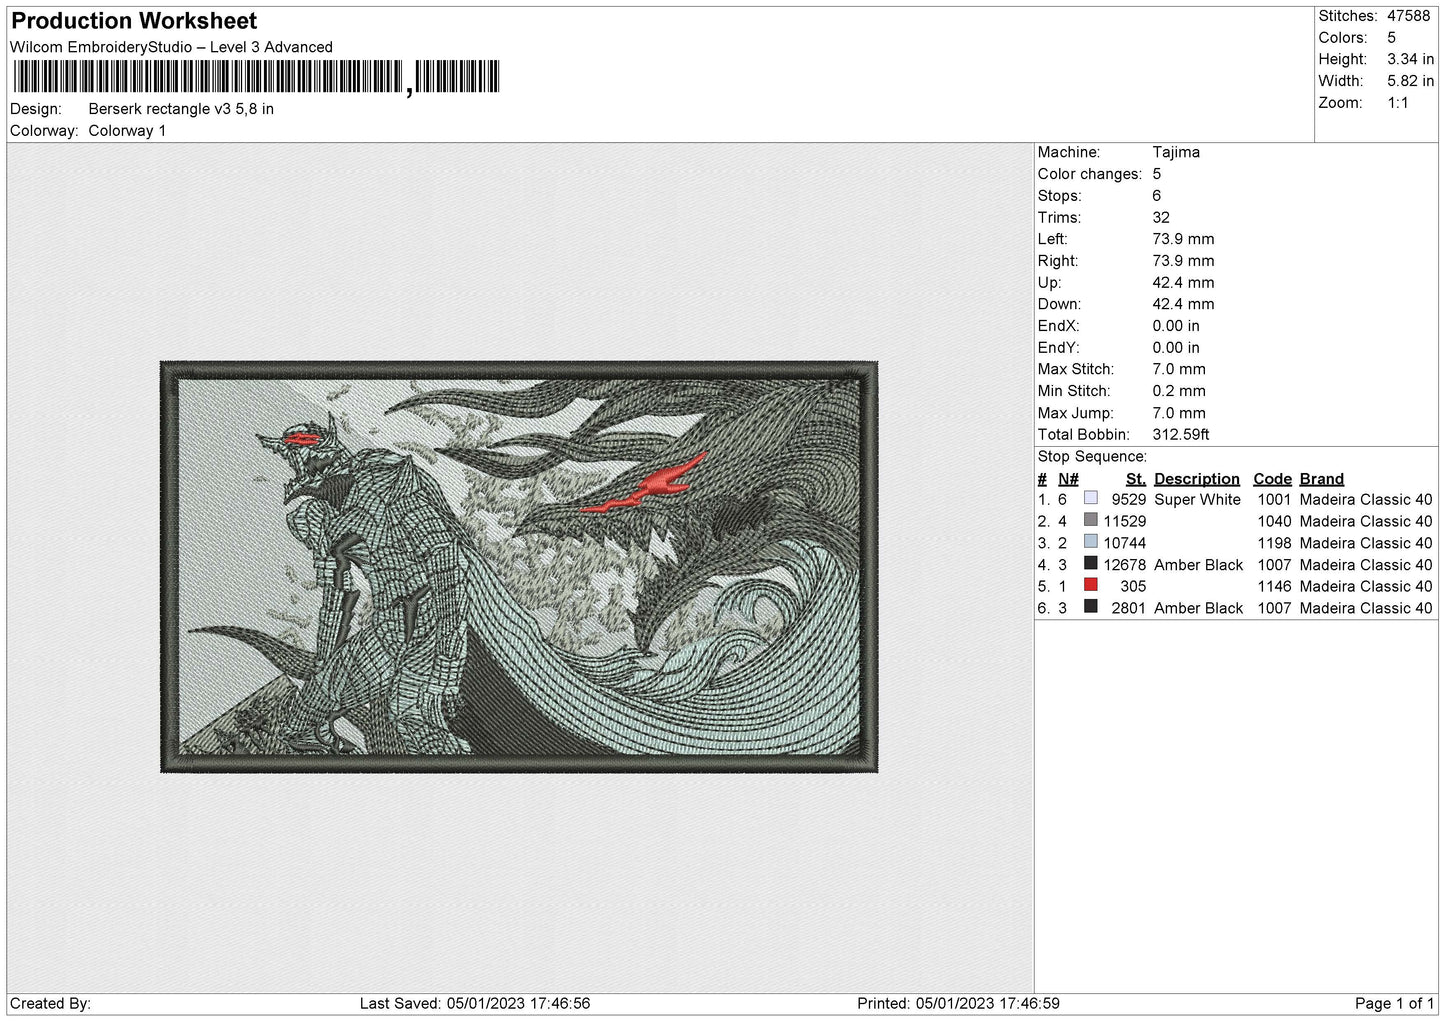The image size is (1445, 1021).
Task: Click the design name Berserk rectangle v3
Action: click(x=181, y=109)
